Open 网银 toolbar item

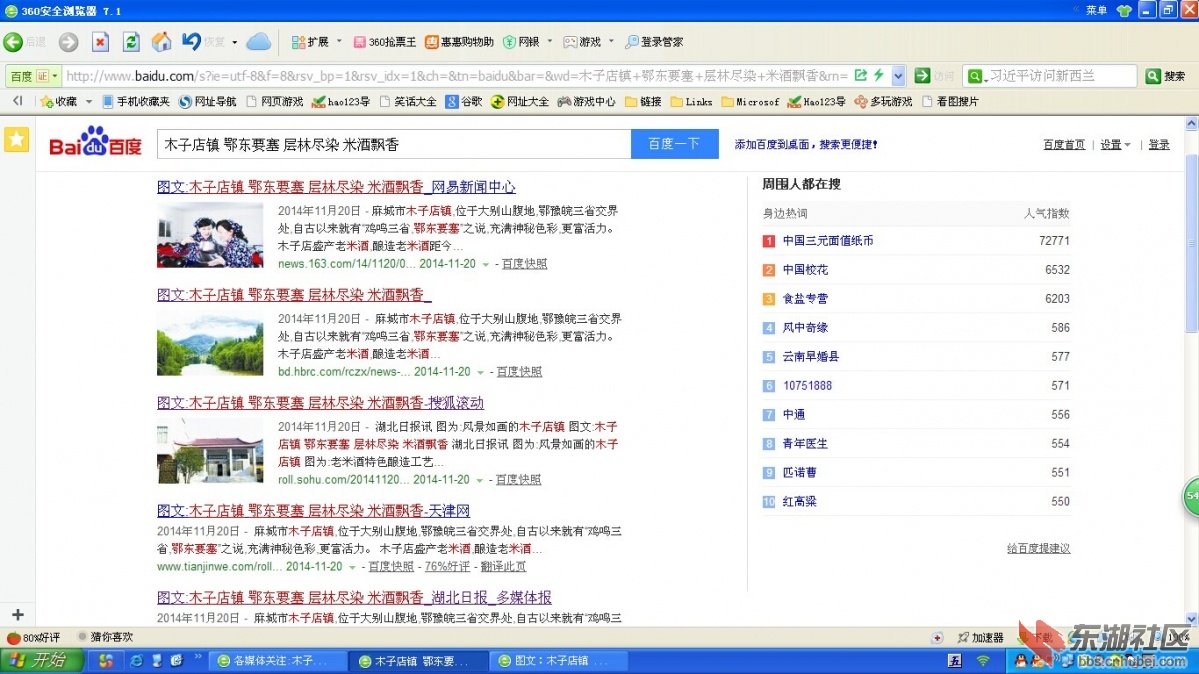point(522,42)
